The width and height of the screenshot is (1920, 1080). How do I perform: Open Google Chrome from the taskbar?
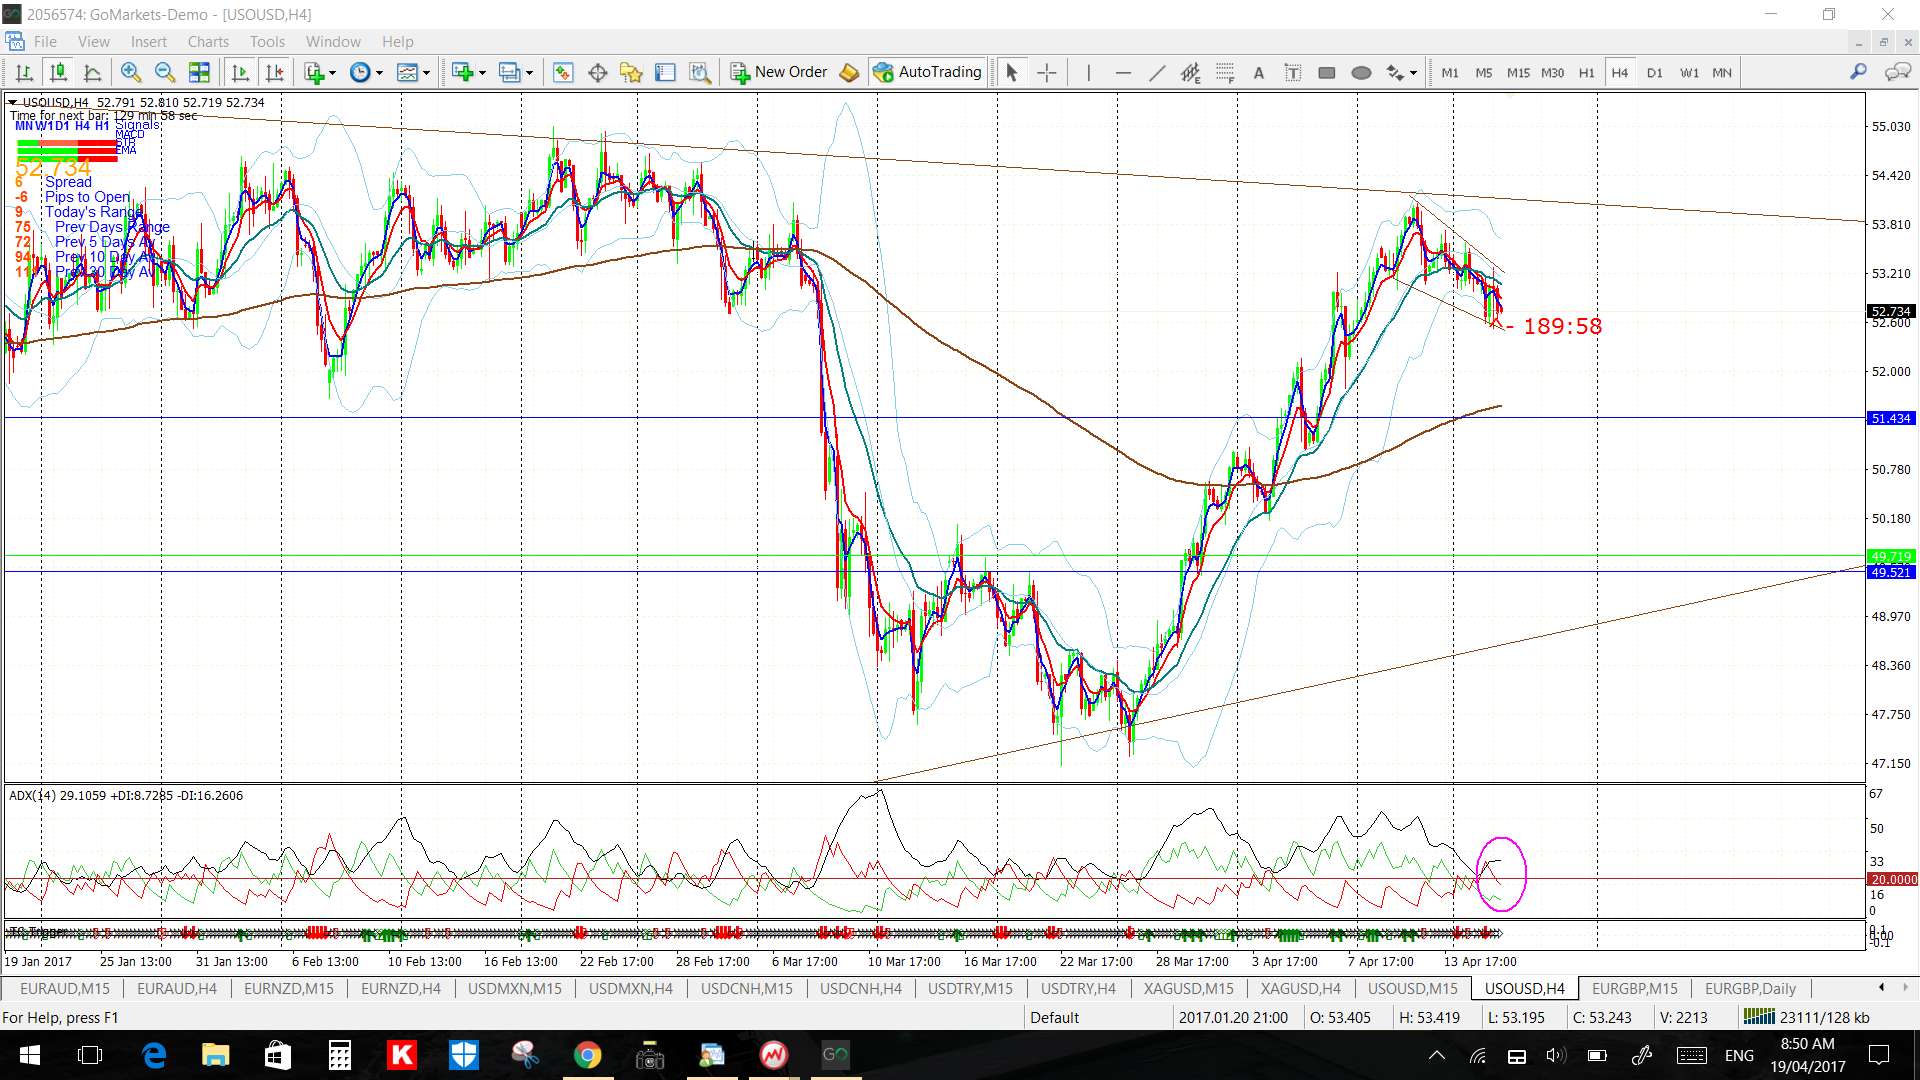[x=587, y=1055]
